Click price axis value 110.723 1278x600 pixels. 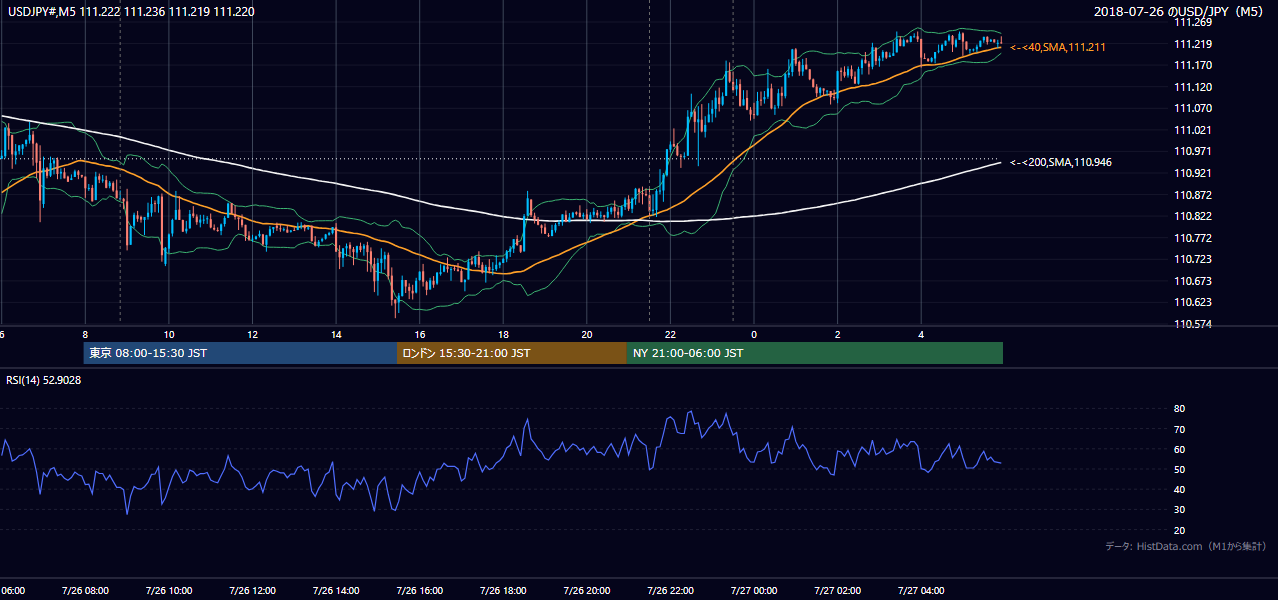(1192, 259)
